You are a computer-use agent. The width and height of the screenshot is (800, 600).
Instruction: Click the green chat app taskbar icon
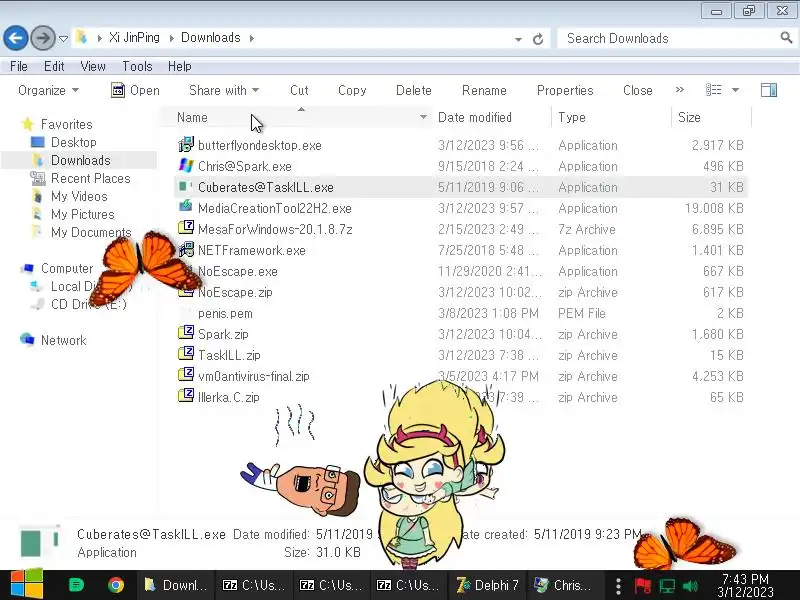[77, 585]
